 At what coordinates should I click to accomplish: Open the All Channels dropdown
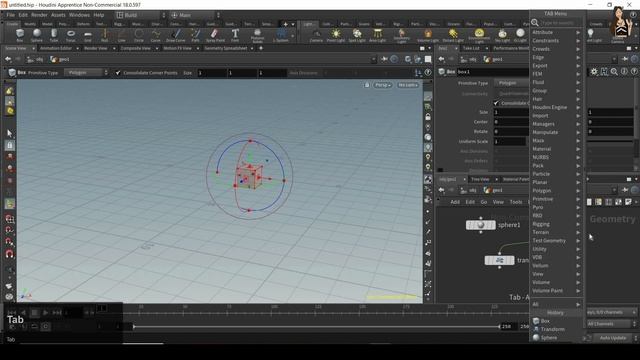611,324
